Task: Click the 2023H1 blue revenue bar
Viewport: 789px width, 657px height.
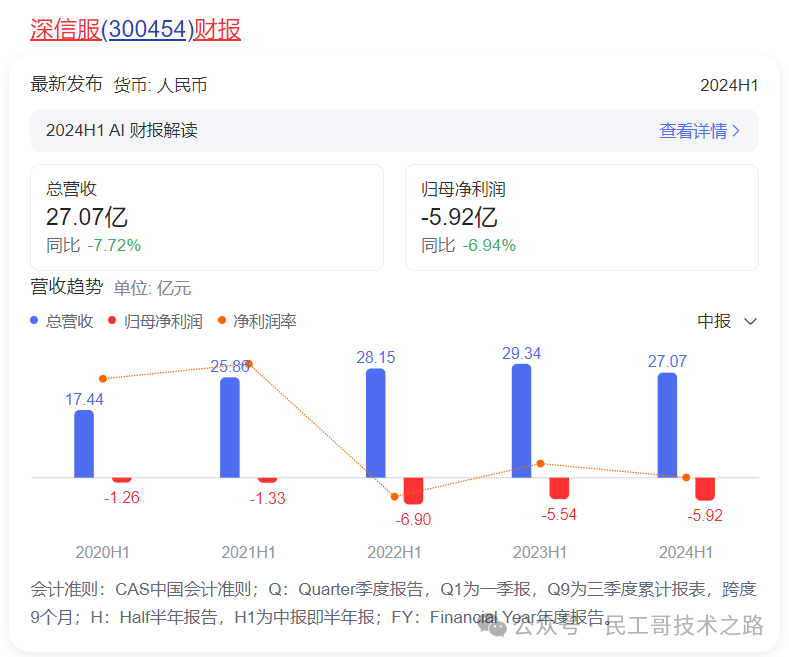Action: (x=521, y=421)
